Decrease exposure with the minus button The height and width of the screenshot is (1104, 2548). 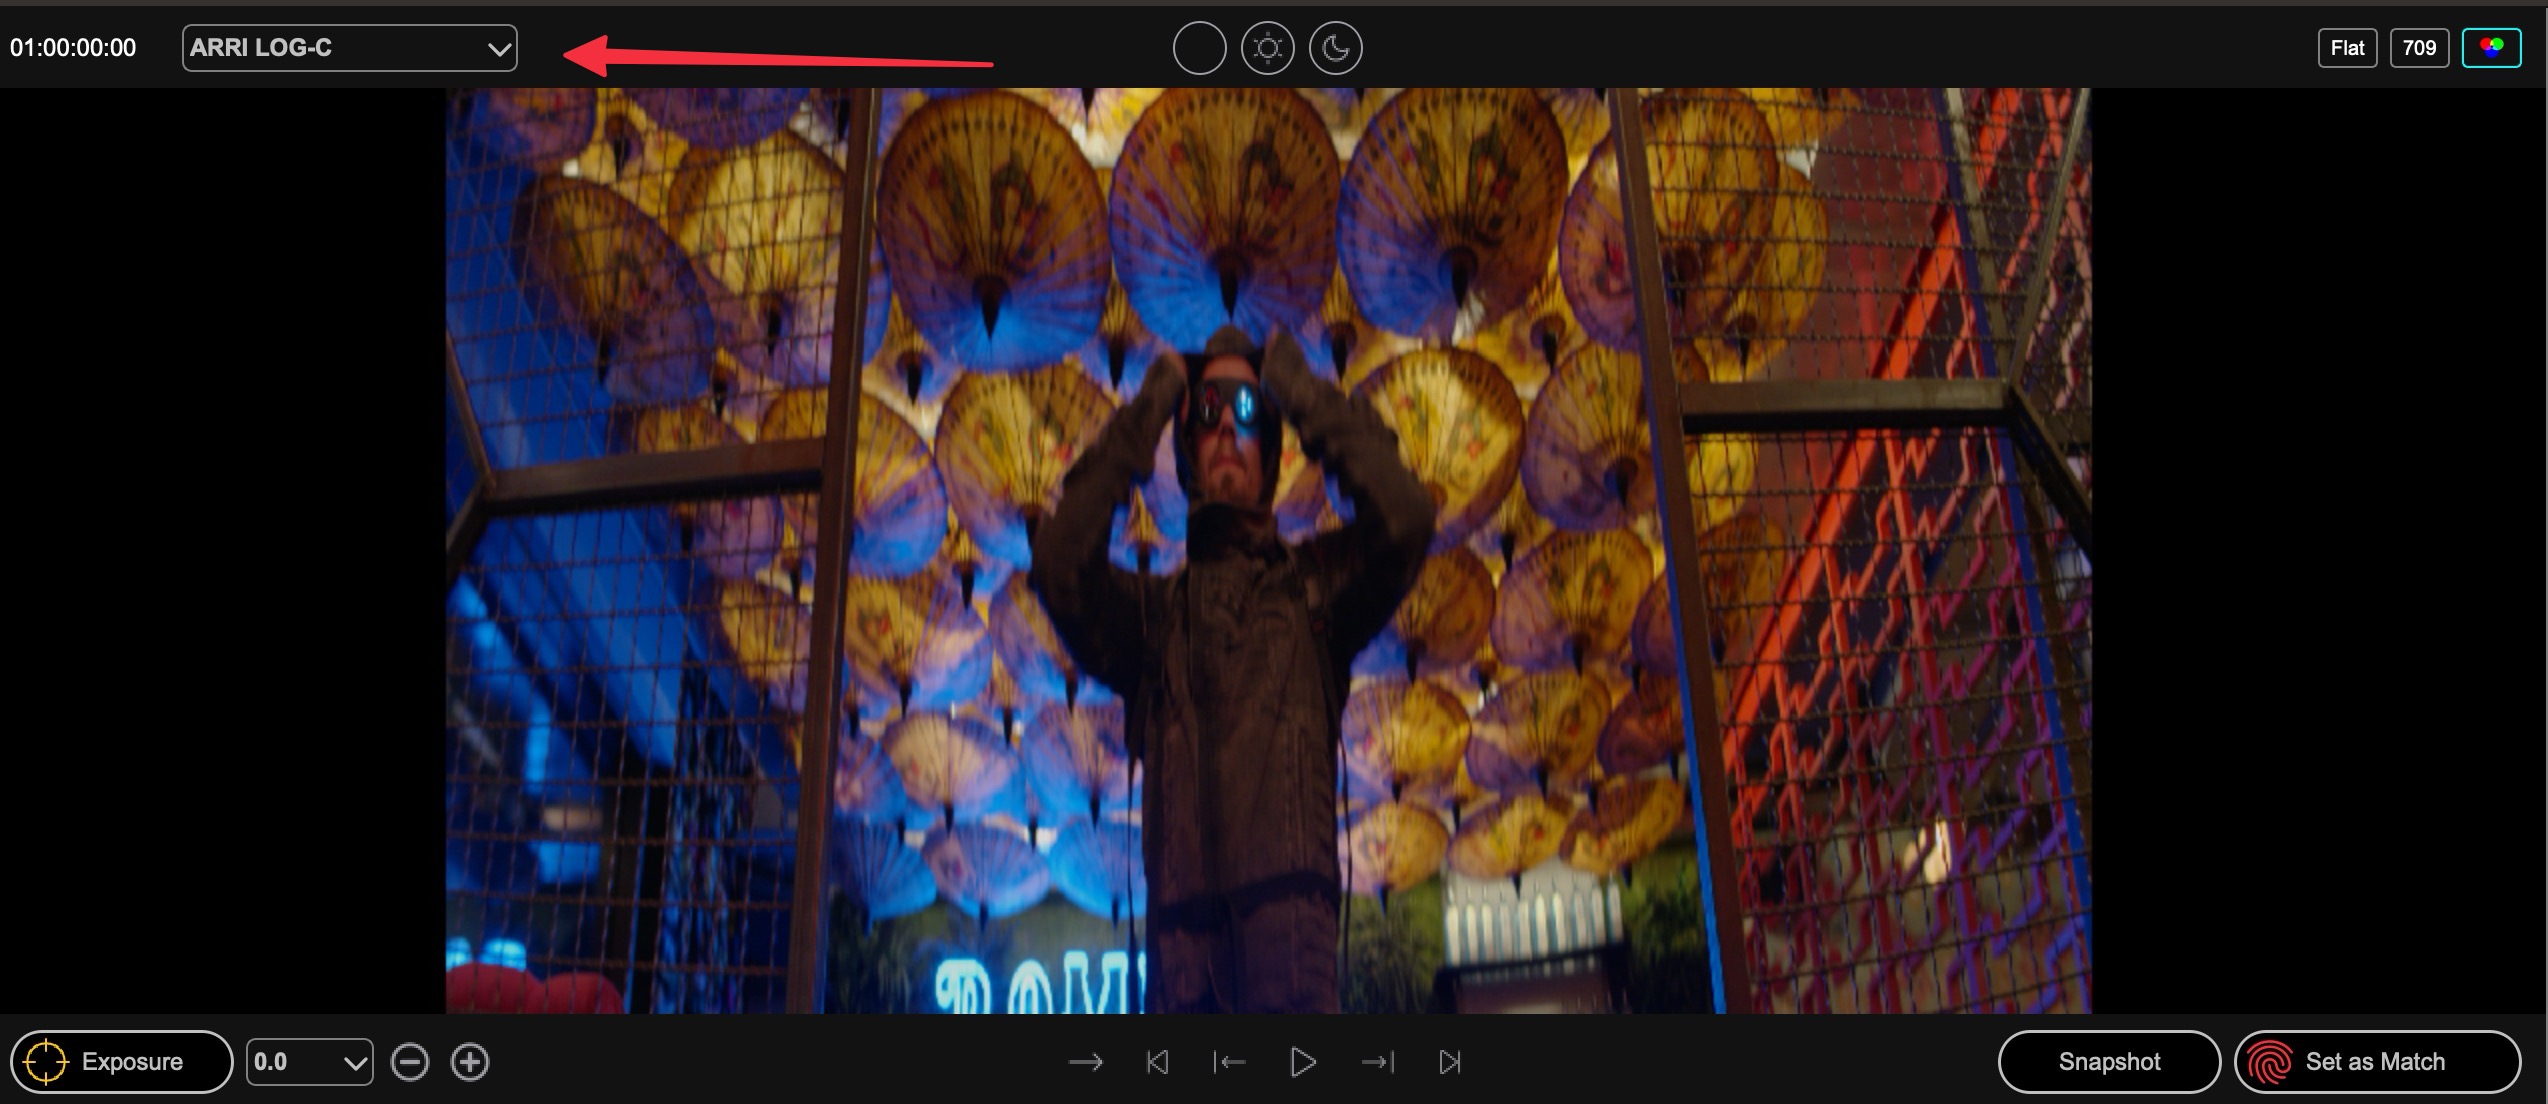coord(410,1062)
